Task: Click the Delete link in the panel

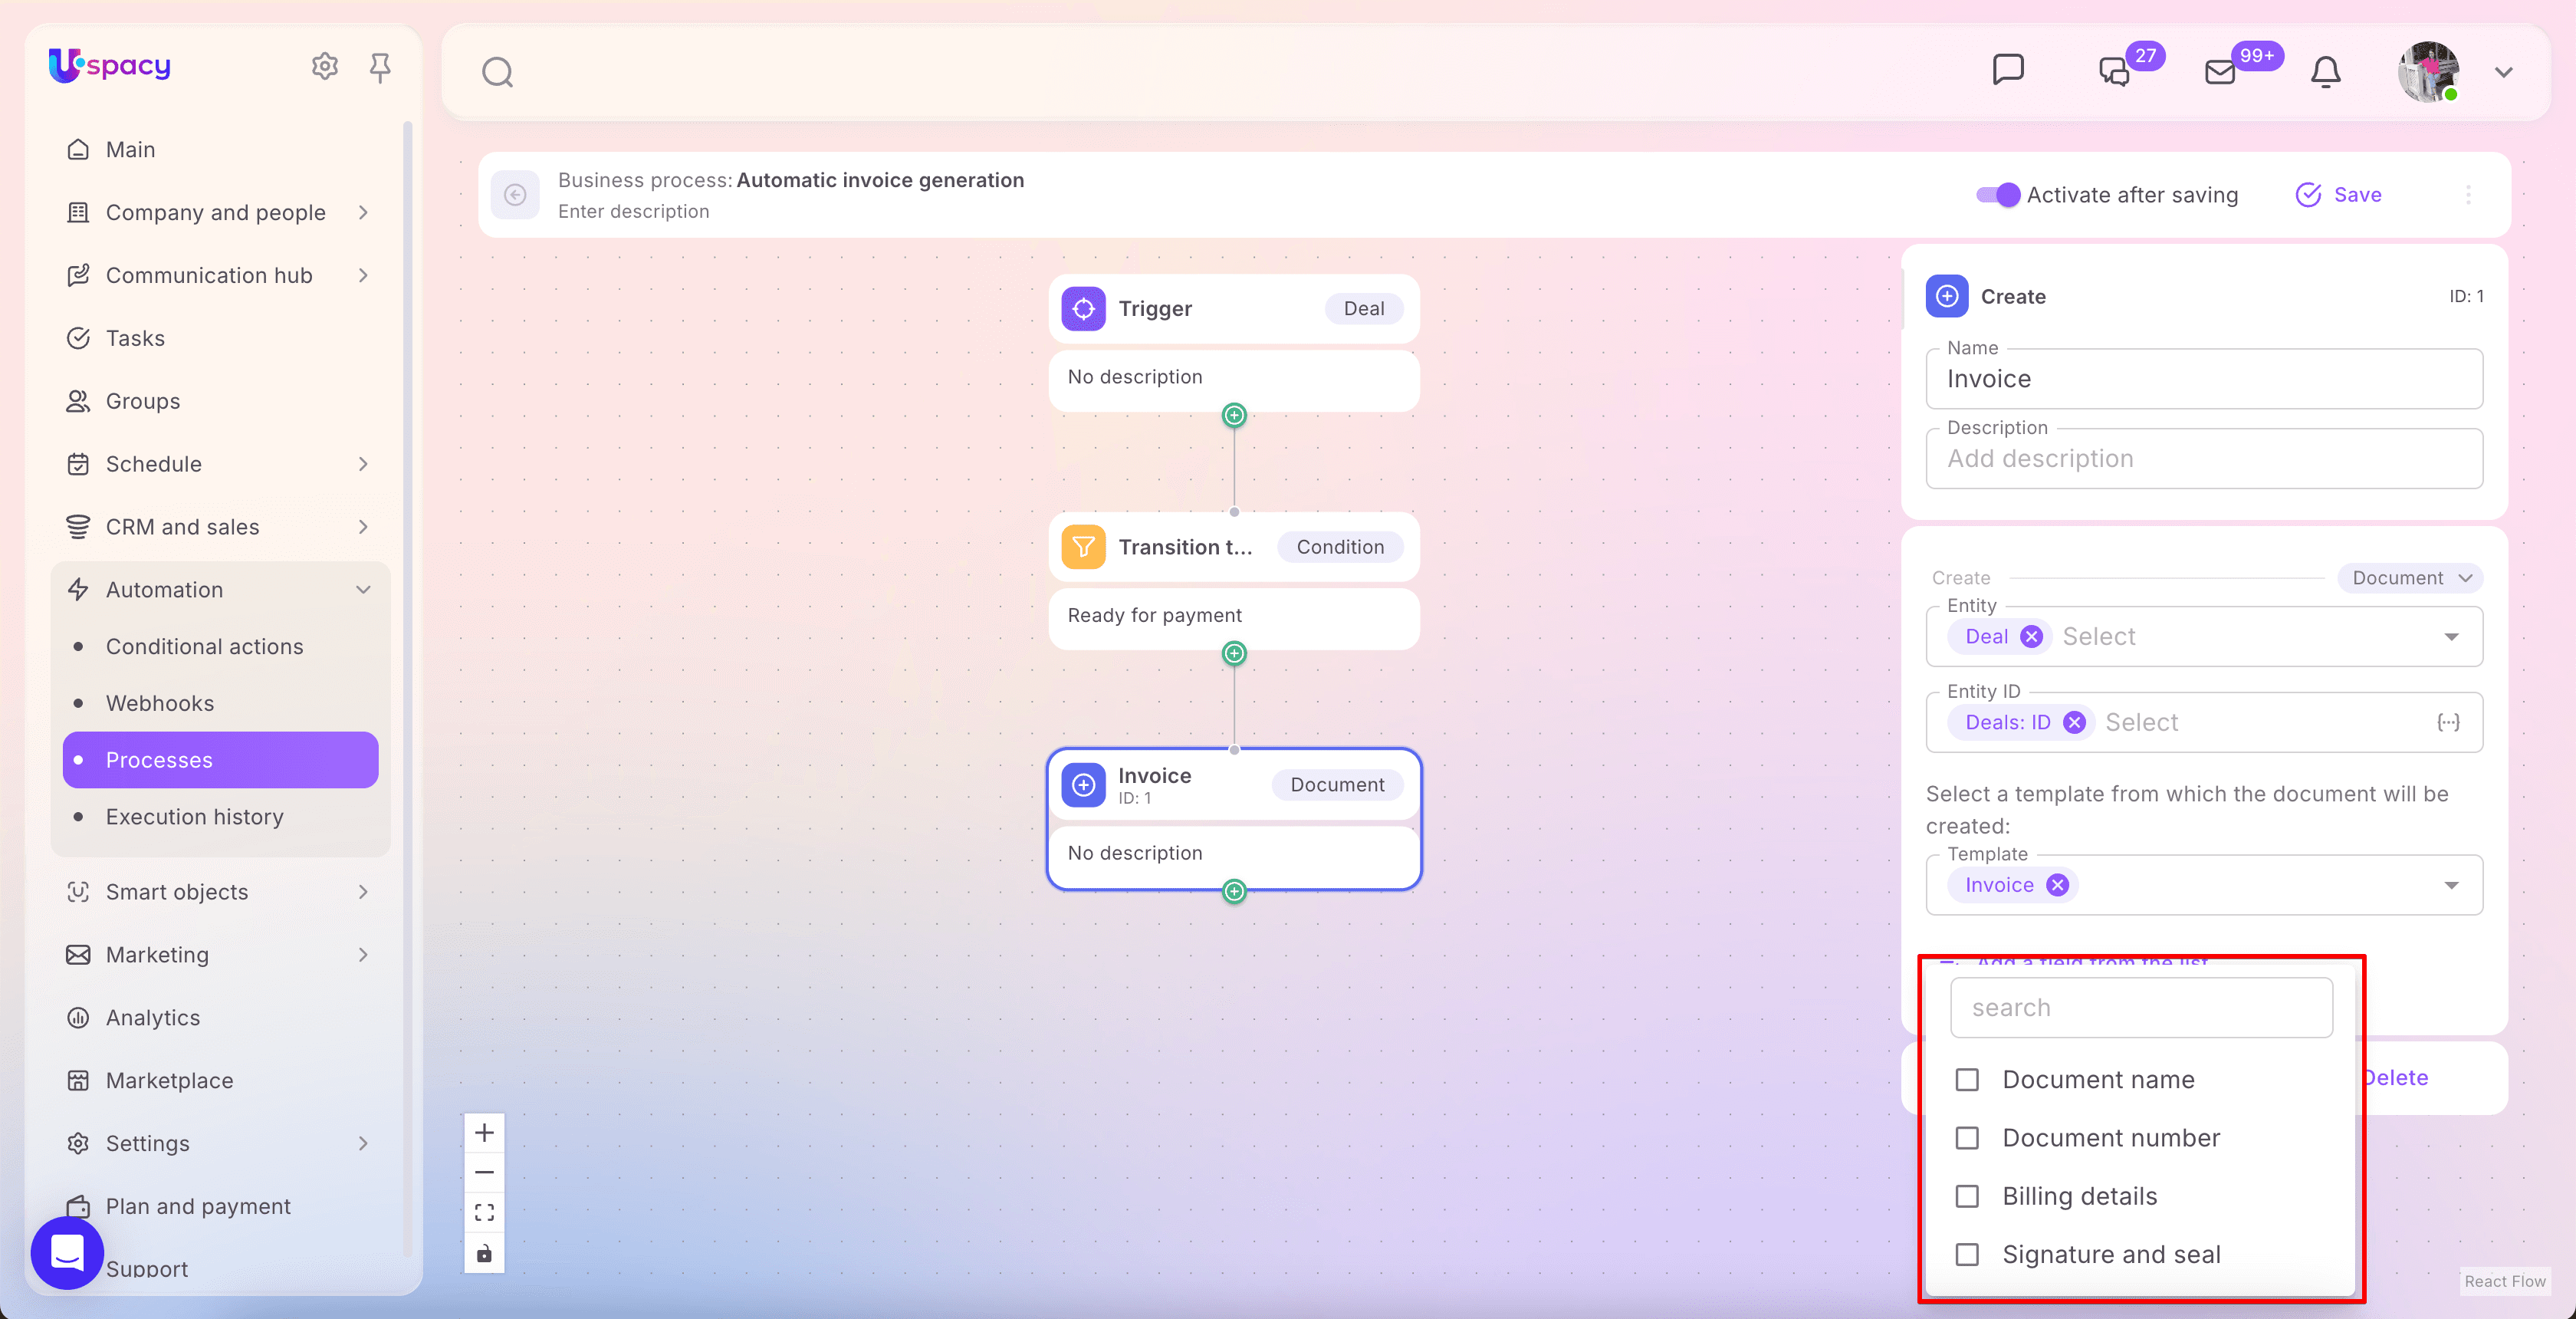Action: click(x=2396, y=1078)
